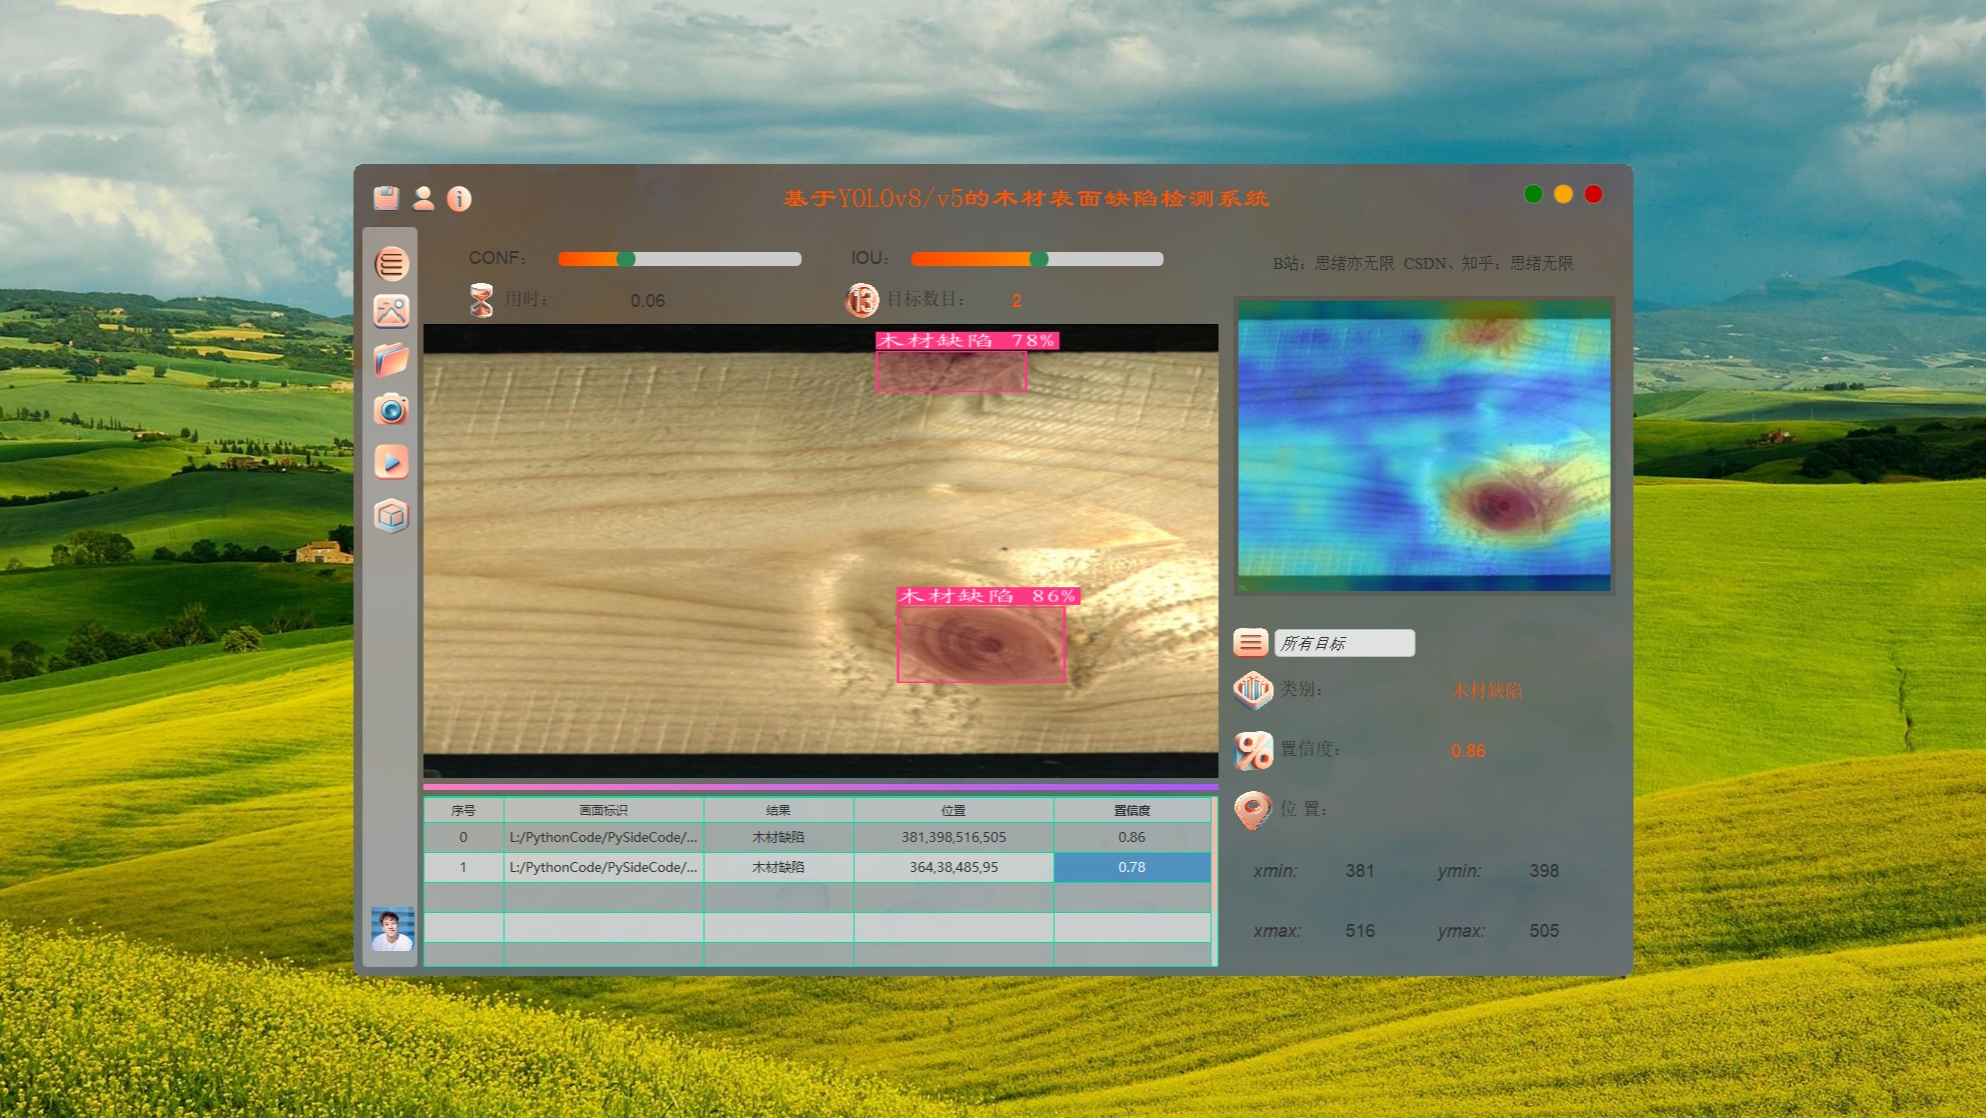Click the file path cell in row 1
Screen dimensions: 1986x1118
pos(603,867)
